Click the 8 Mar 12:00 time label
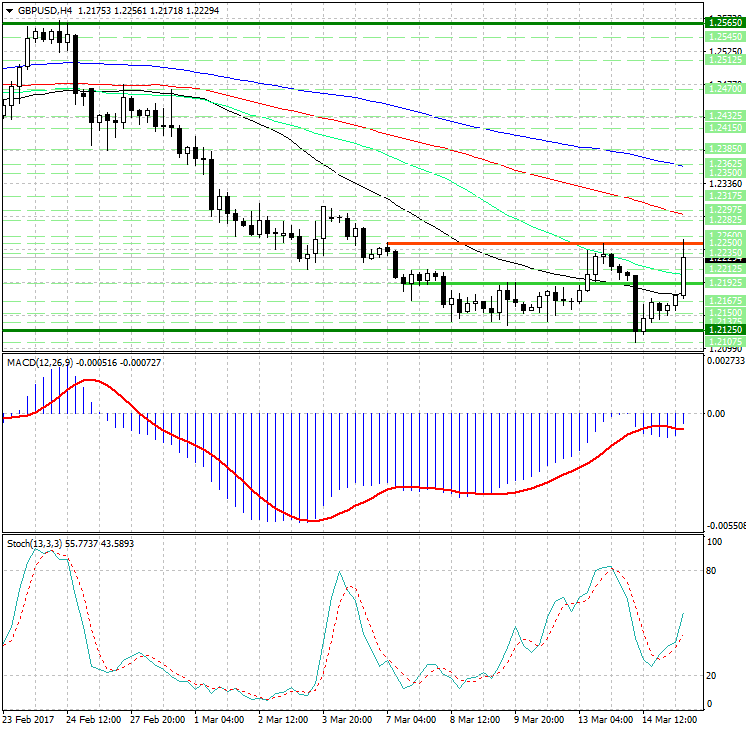Viewport: 746px width, 731px height. (x=475, y=719)
